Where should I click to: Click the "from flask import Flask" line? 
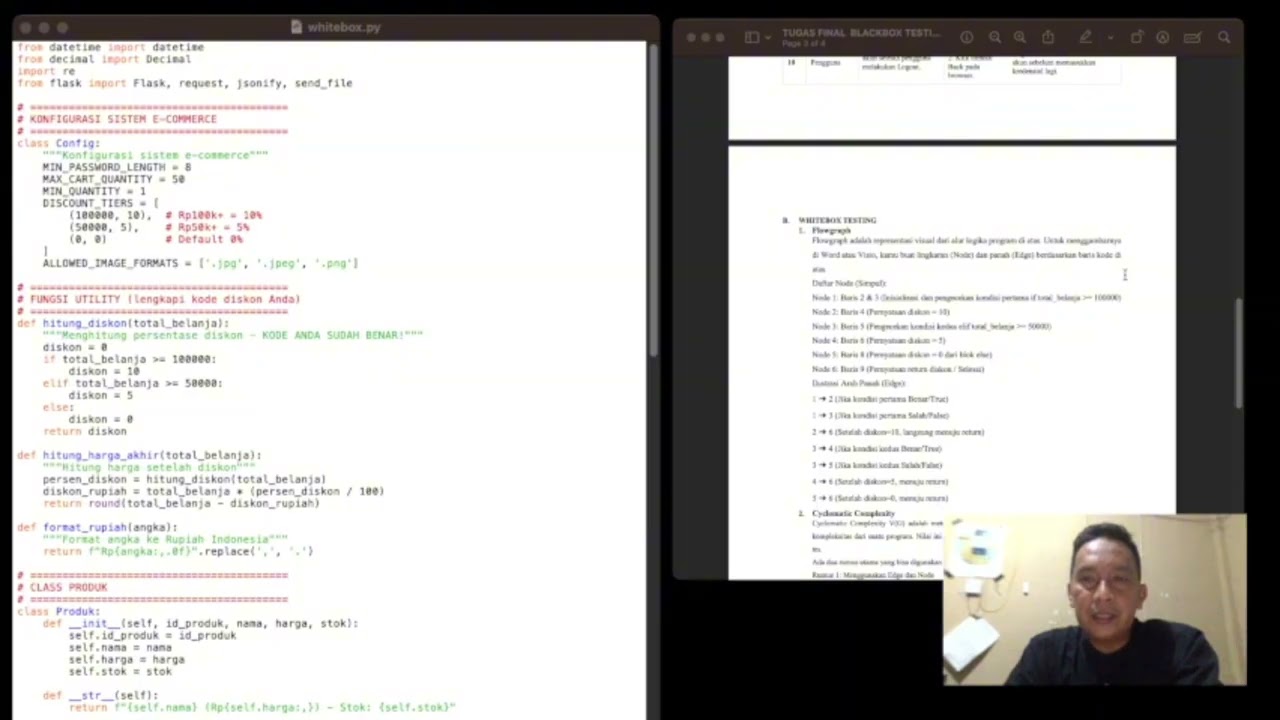[x=185, y=83]
